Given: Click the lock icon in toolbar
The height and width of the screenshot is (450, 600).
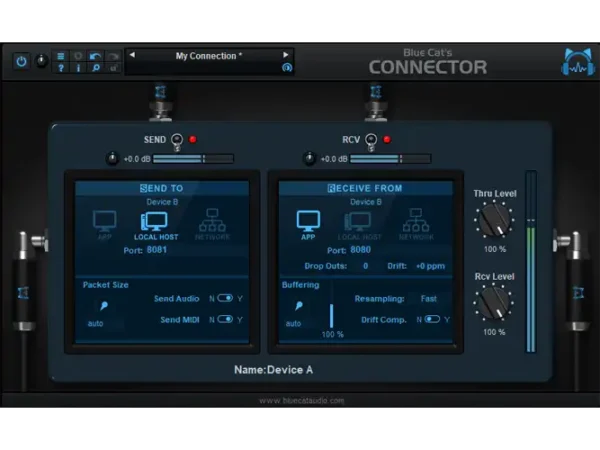Looking at the screenshot, I should coord(113,68).
